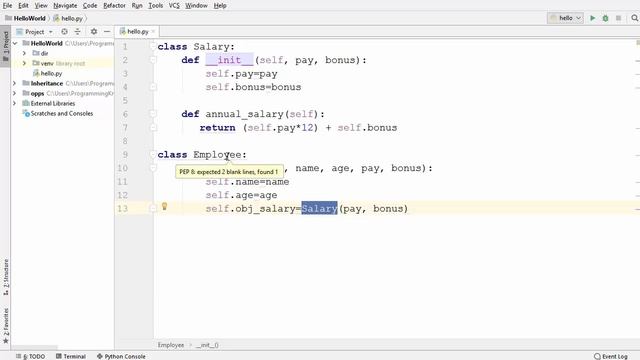Expand the External Libraries node
The width and height of the screenshot is (640, 360).
click(x=15, y=103)
